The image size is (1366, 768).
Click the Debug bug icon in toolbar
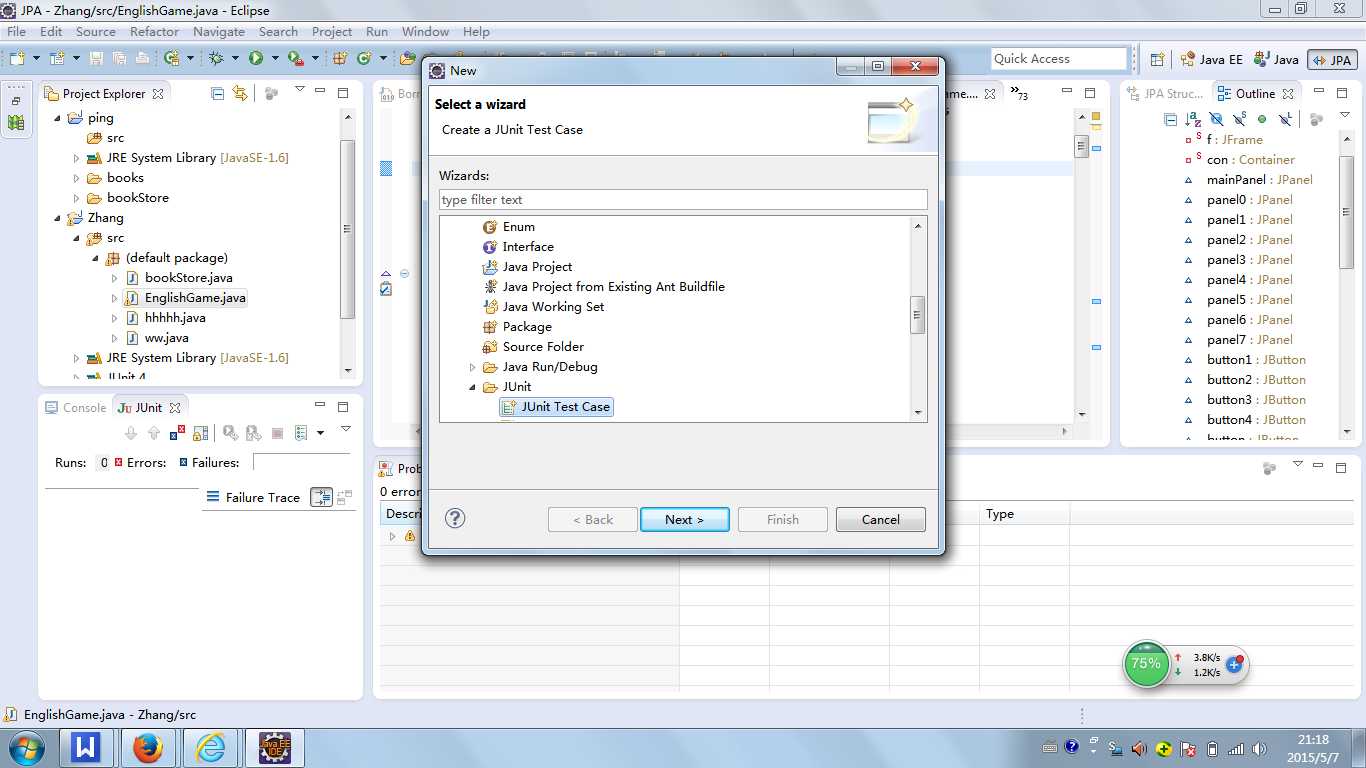coord(216,59)
